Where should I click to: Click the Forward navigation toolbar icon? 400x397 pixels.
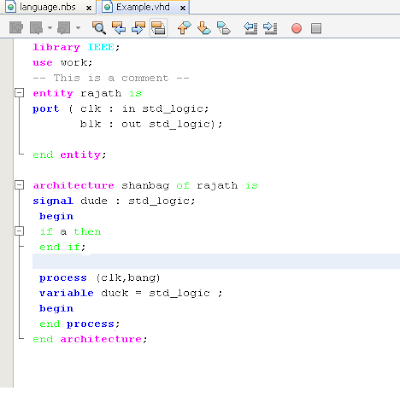click(64, 28)
